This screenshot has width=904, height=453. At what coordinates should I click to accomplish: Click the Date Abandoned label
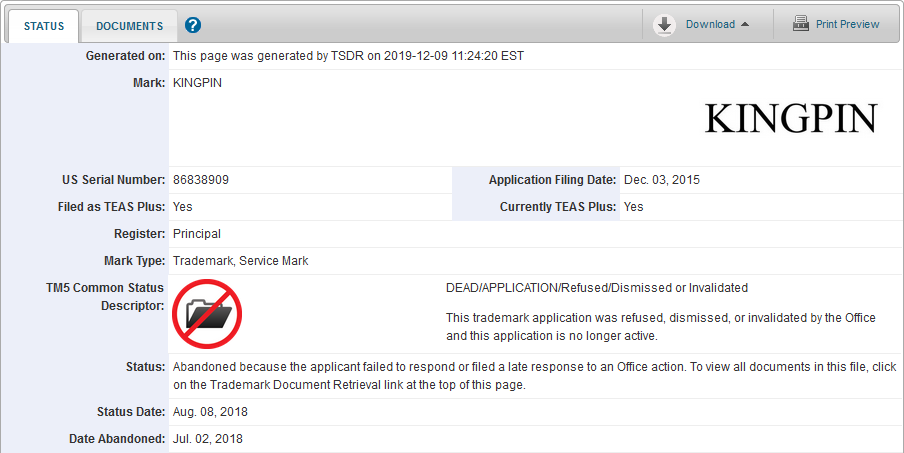coord(117,439)
